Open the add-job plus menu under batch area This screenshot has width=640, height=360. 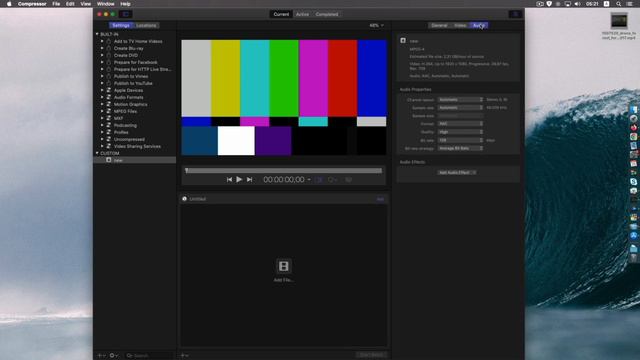(184, 356)
